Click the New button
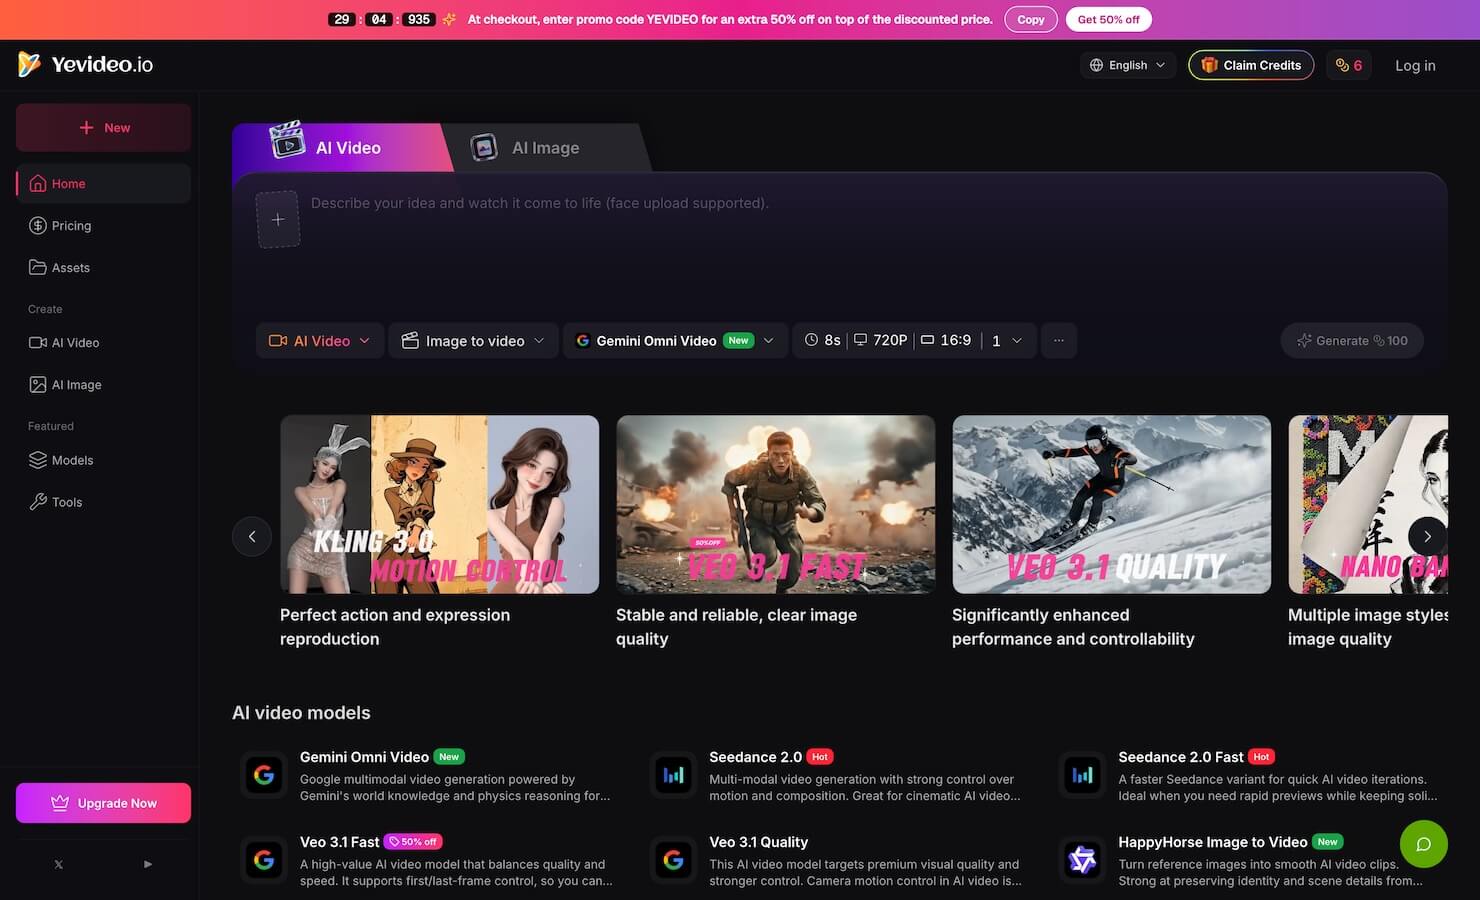The width and height of the screenshot is (1480, 900). click(x=103, y=128)
